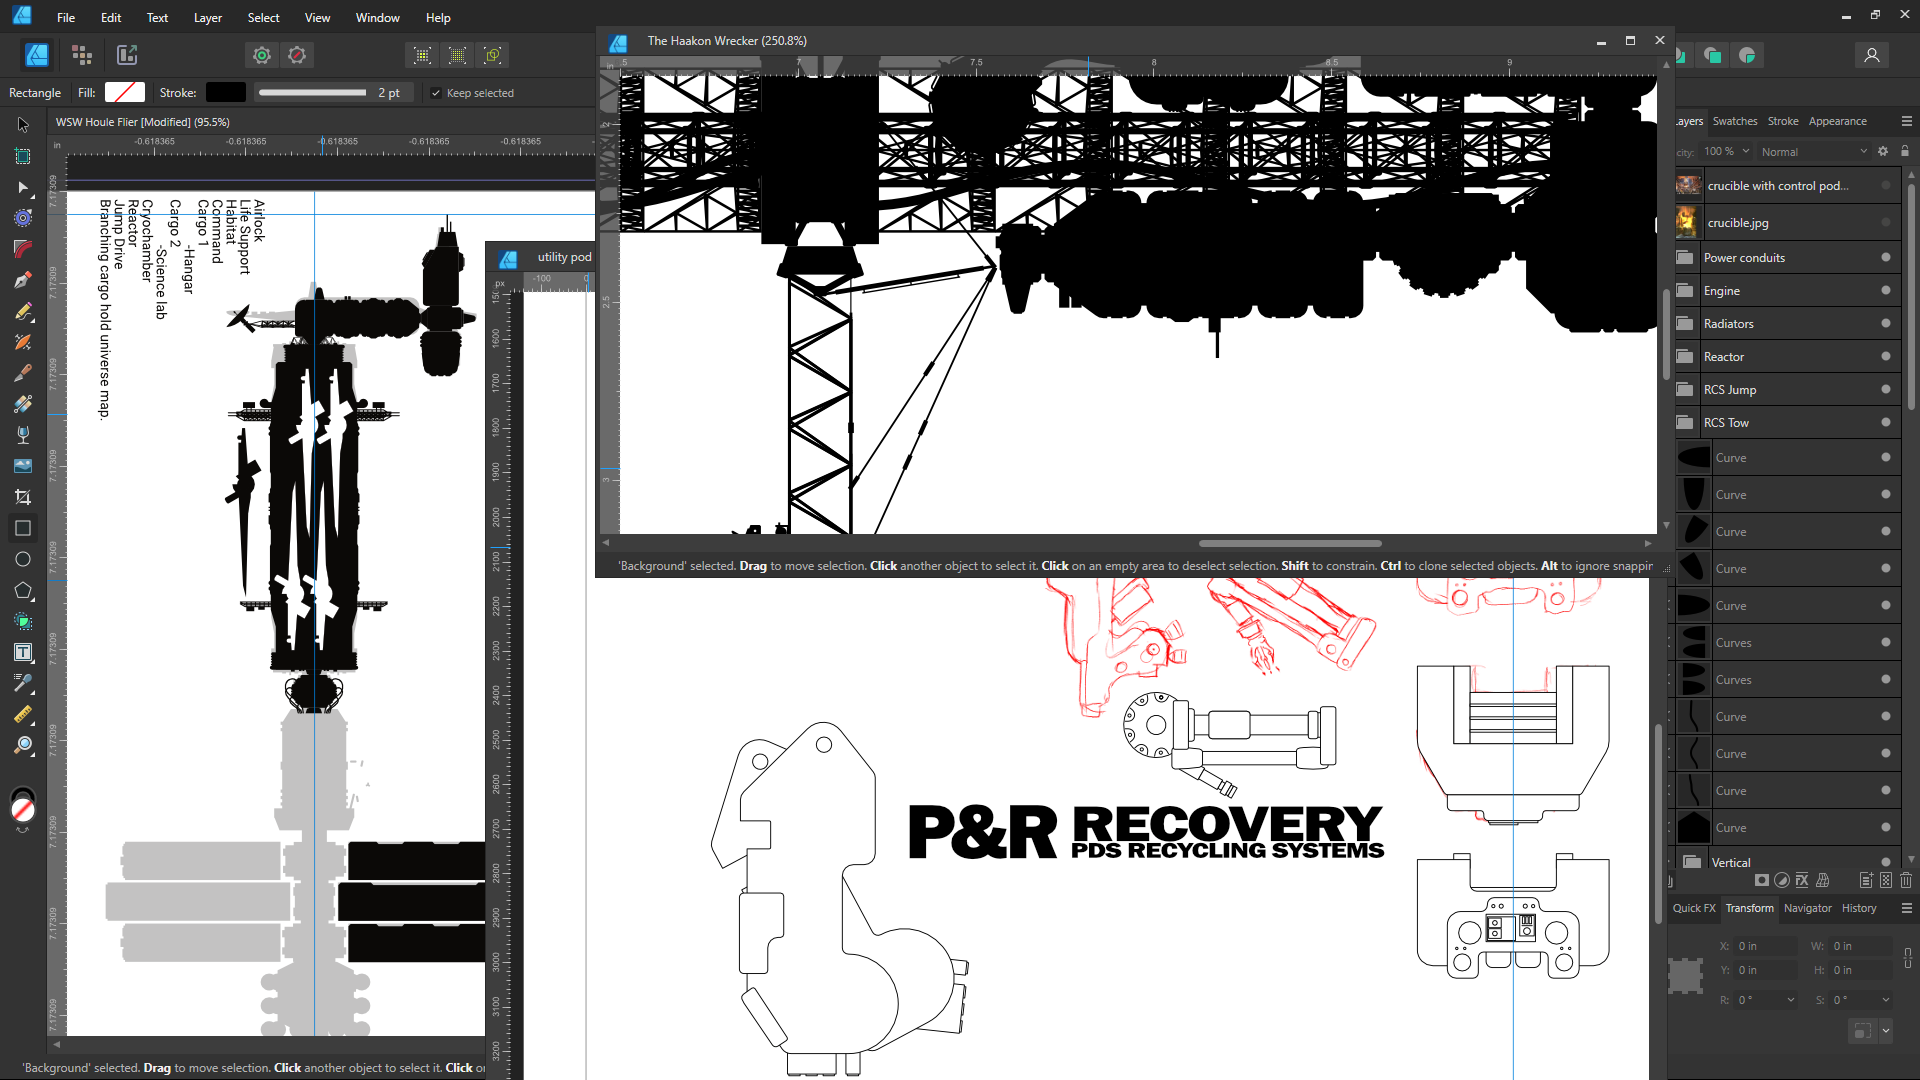1920x1080 pixels.
Task: Select the Pencil tool
Action: click(23, 312)
